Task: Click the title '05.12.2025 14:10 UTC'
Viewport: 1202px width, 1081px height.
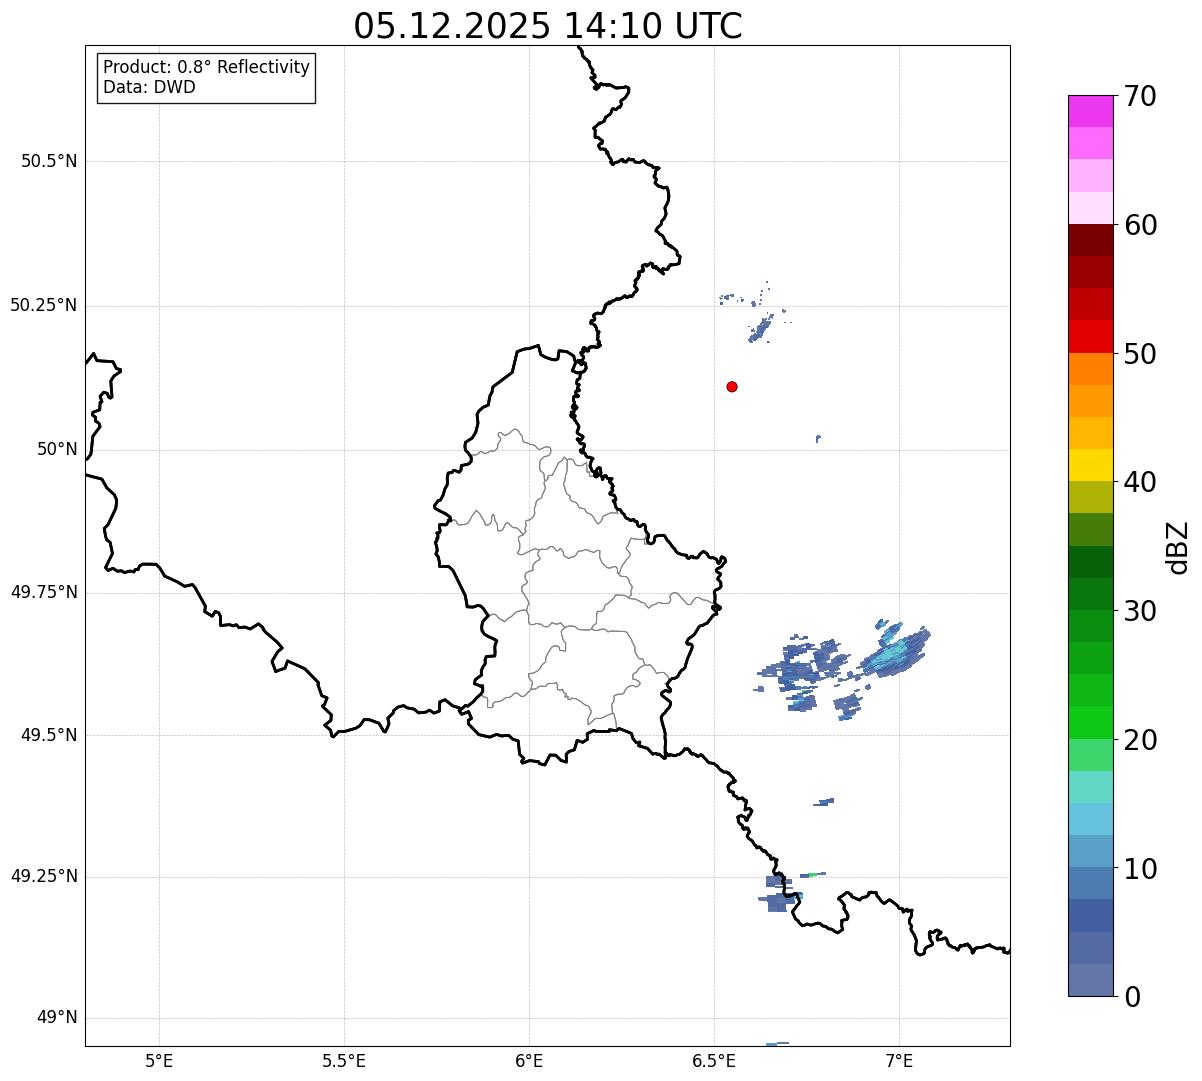Action: (x=548, y=26)
